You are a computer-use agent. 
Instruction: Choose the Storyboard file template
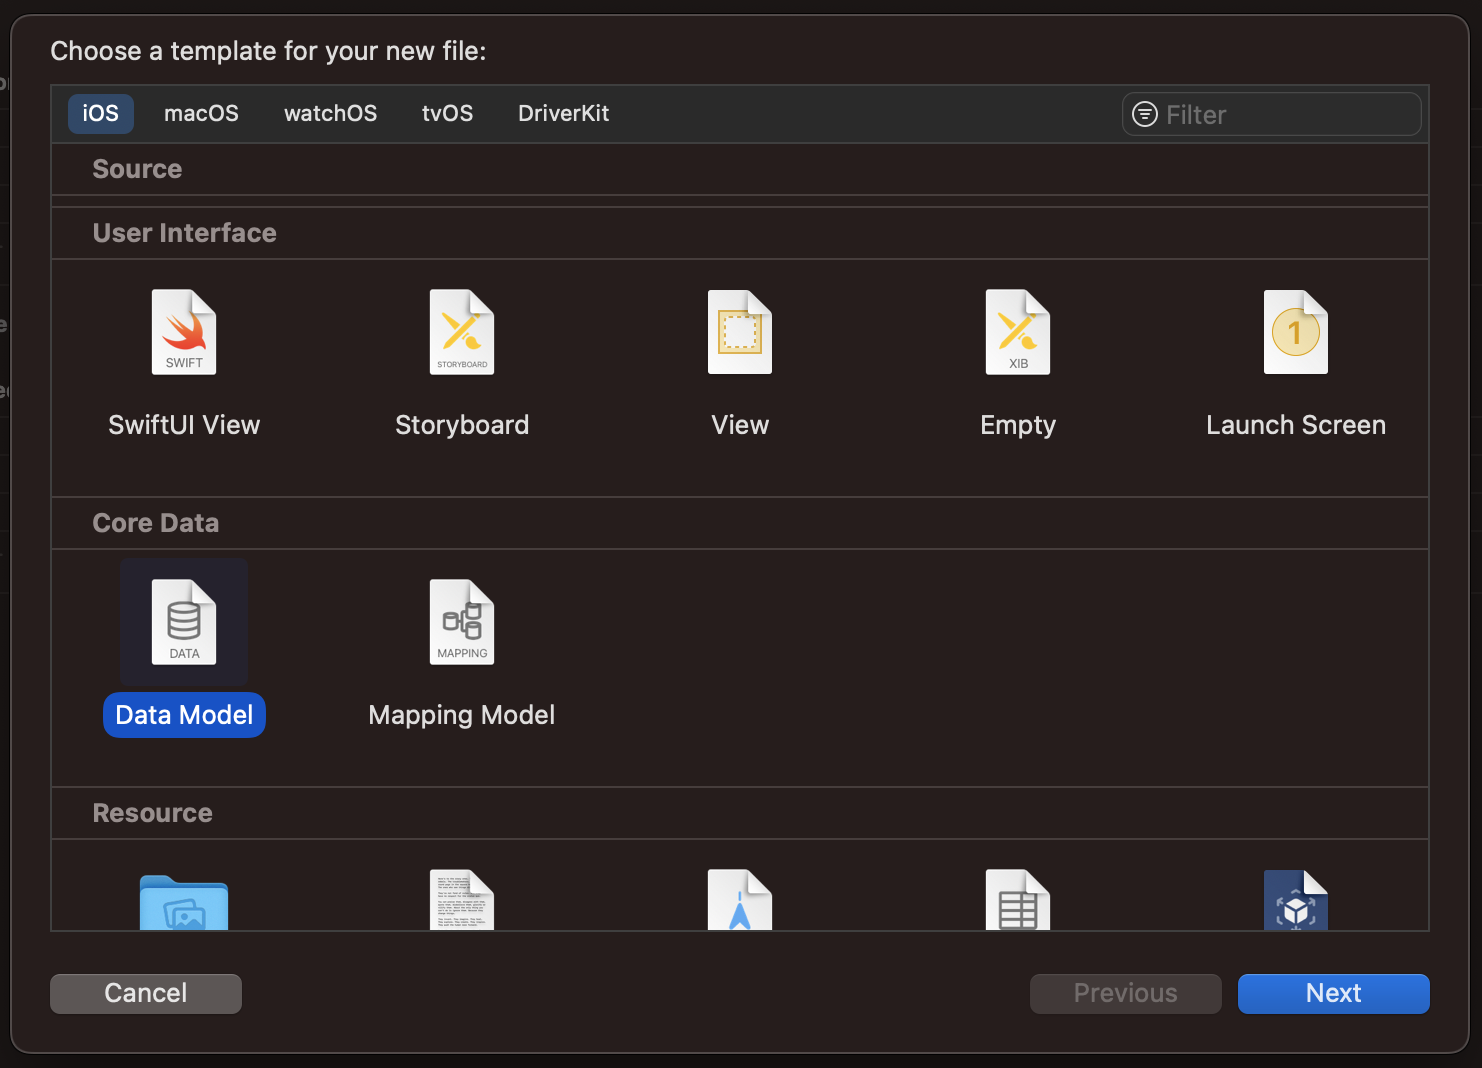(x=462, y=332)
